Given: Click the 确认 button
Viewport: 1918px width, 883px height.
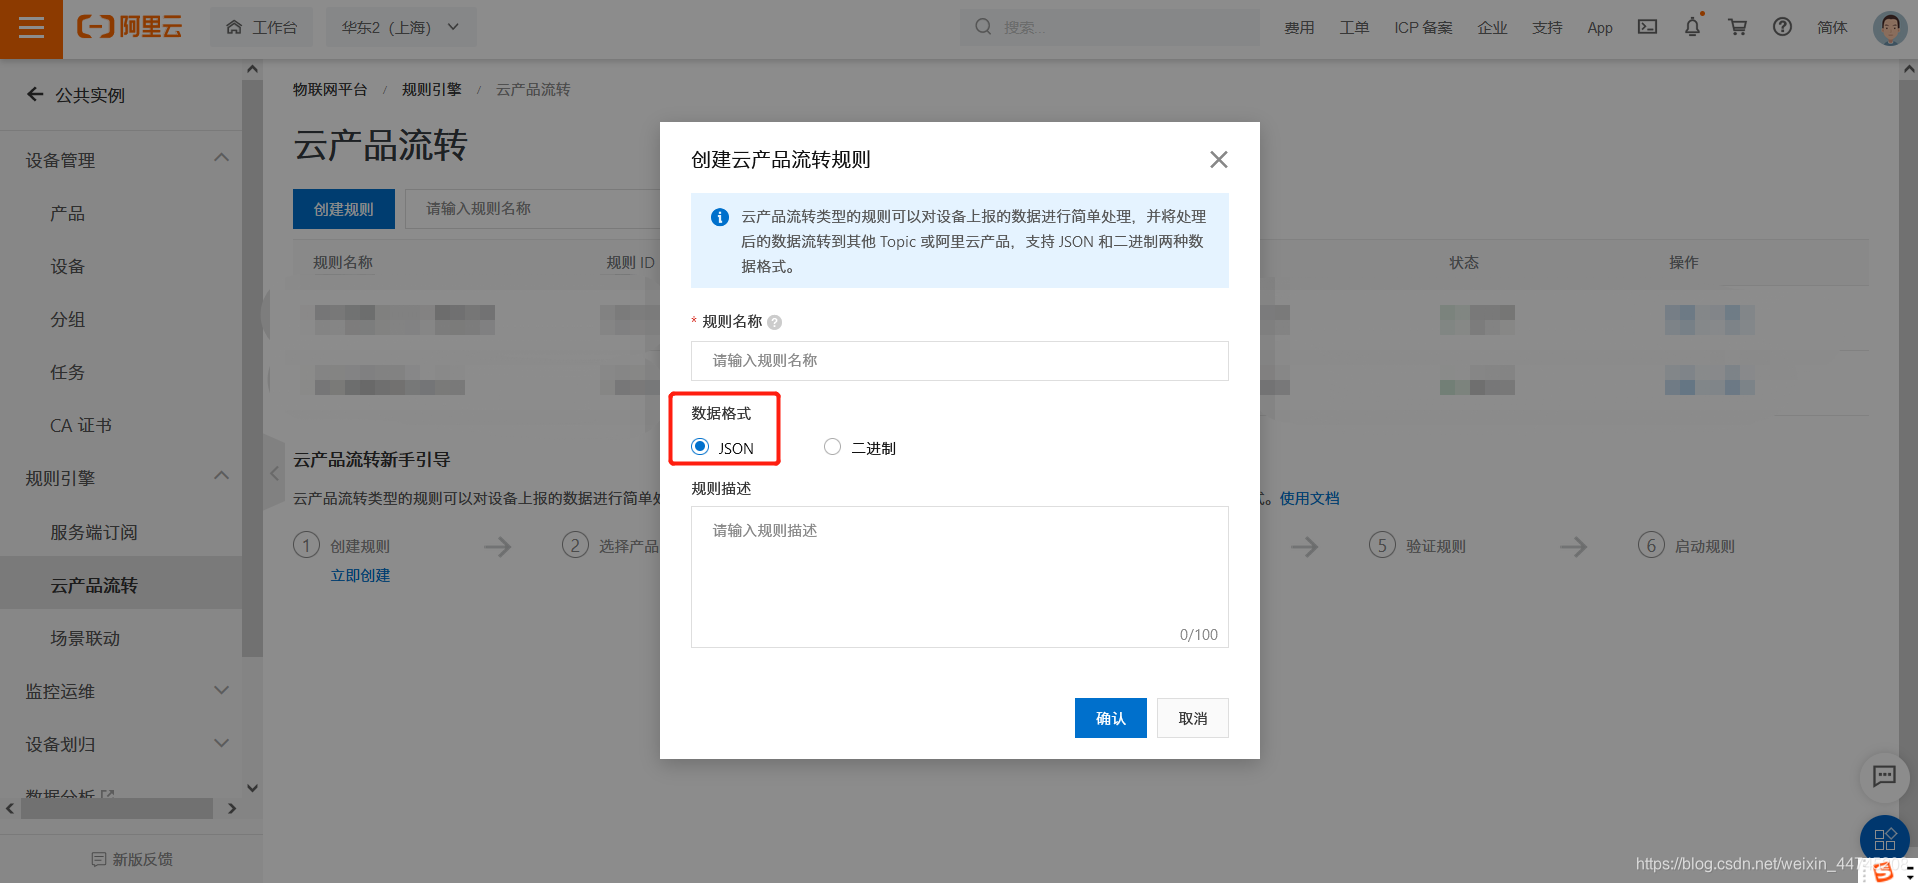Looking at the screenshot, I should tap(1110, 718).
